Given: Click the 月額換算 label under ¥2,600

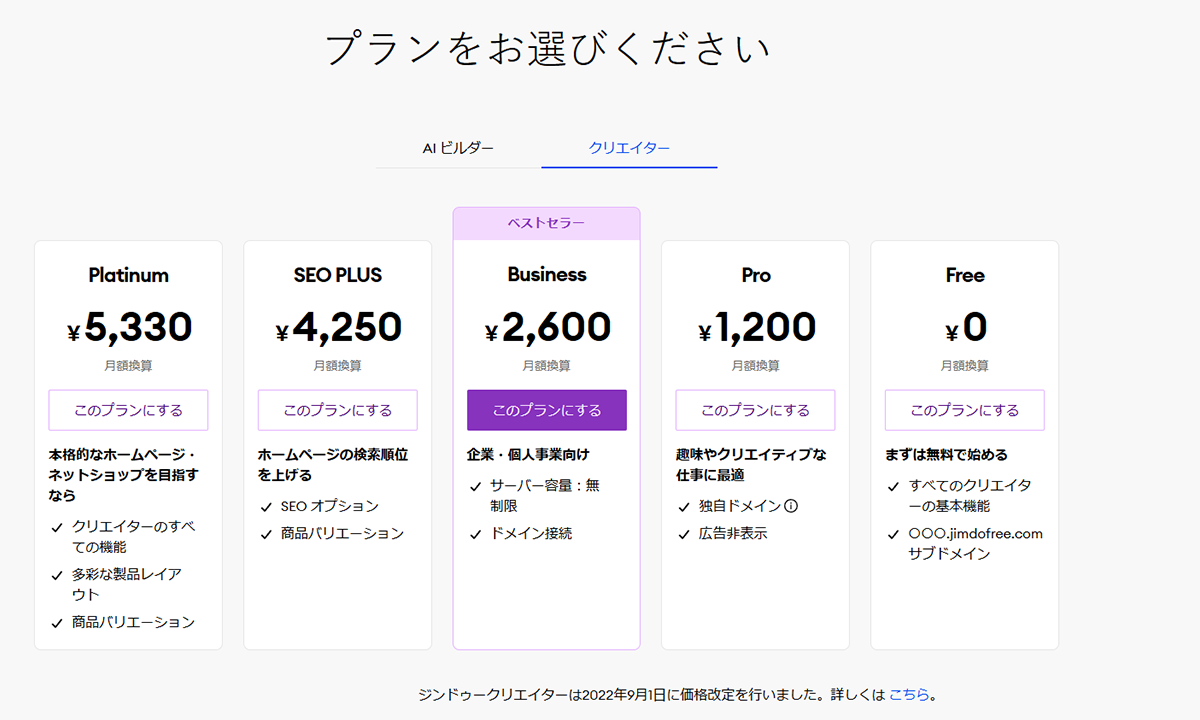Looking at the screenshot, I should 547,367.
